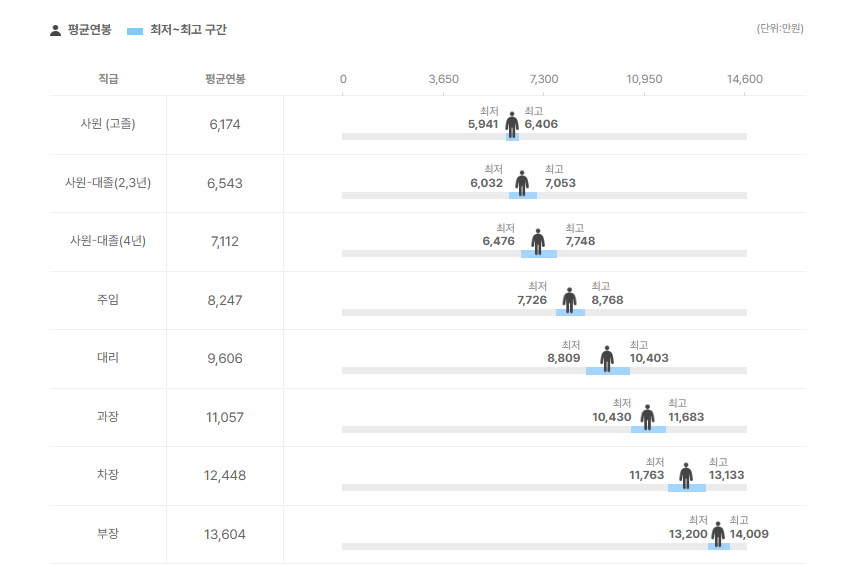Select the 부장 position label
854x577 pixels.
click(x=108, y=534)
